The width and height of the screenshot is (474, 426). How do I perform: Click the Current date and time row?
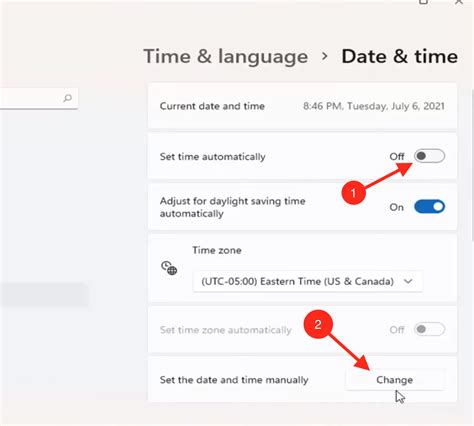coord(302,106)
